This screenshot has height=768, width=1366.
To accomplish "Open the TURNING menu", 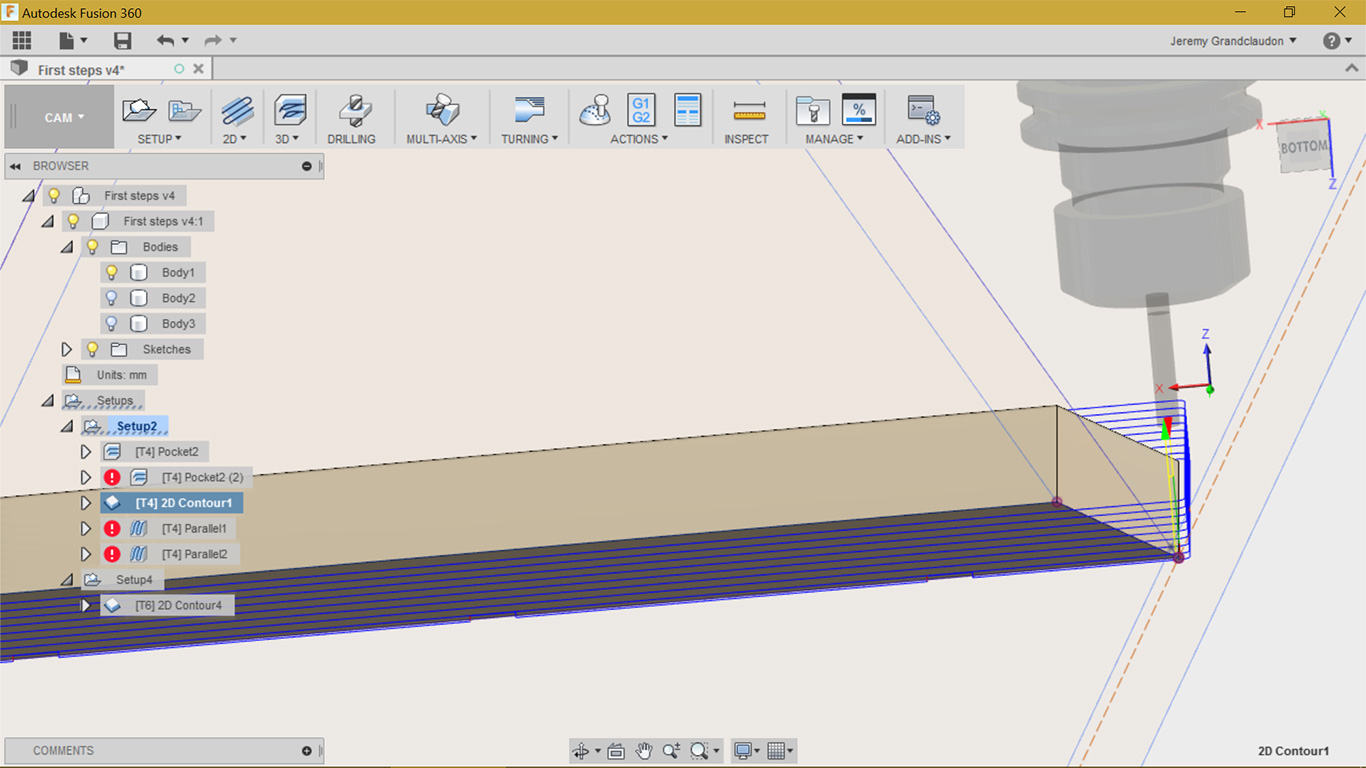I will pos(530,139).
